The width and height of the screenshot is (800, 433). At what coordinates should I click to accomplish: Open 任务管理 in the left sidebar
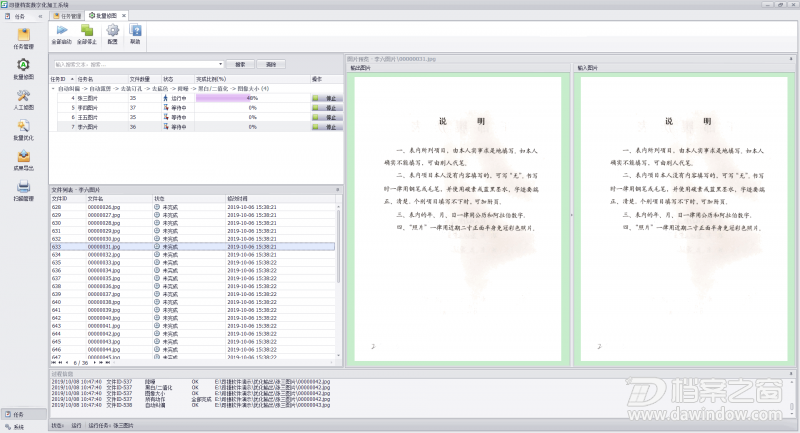click(23, 38)
